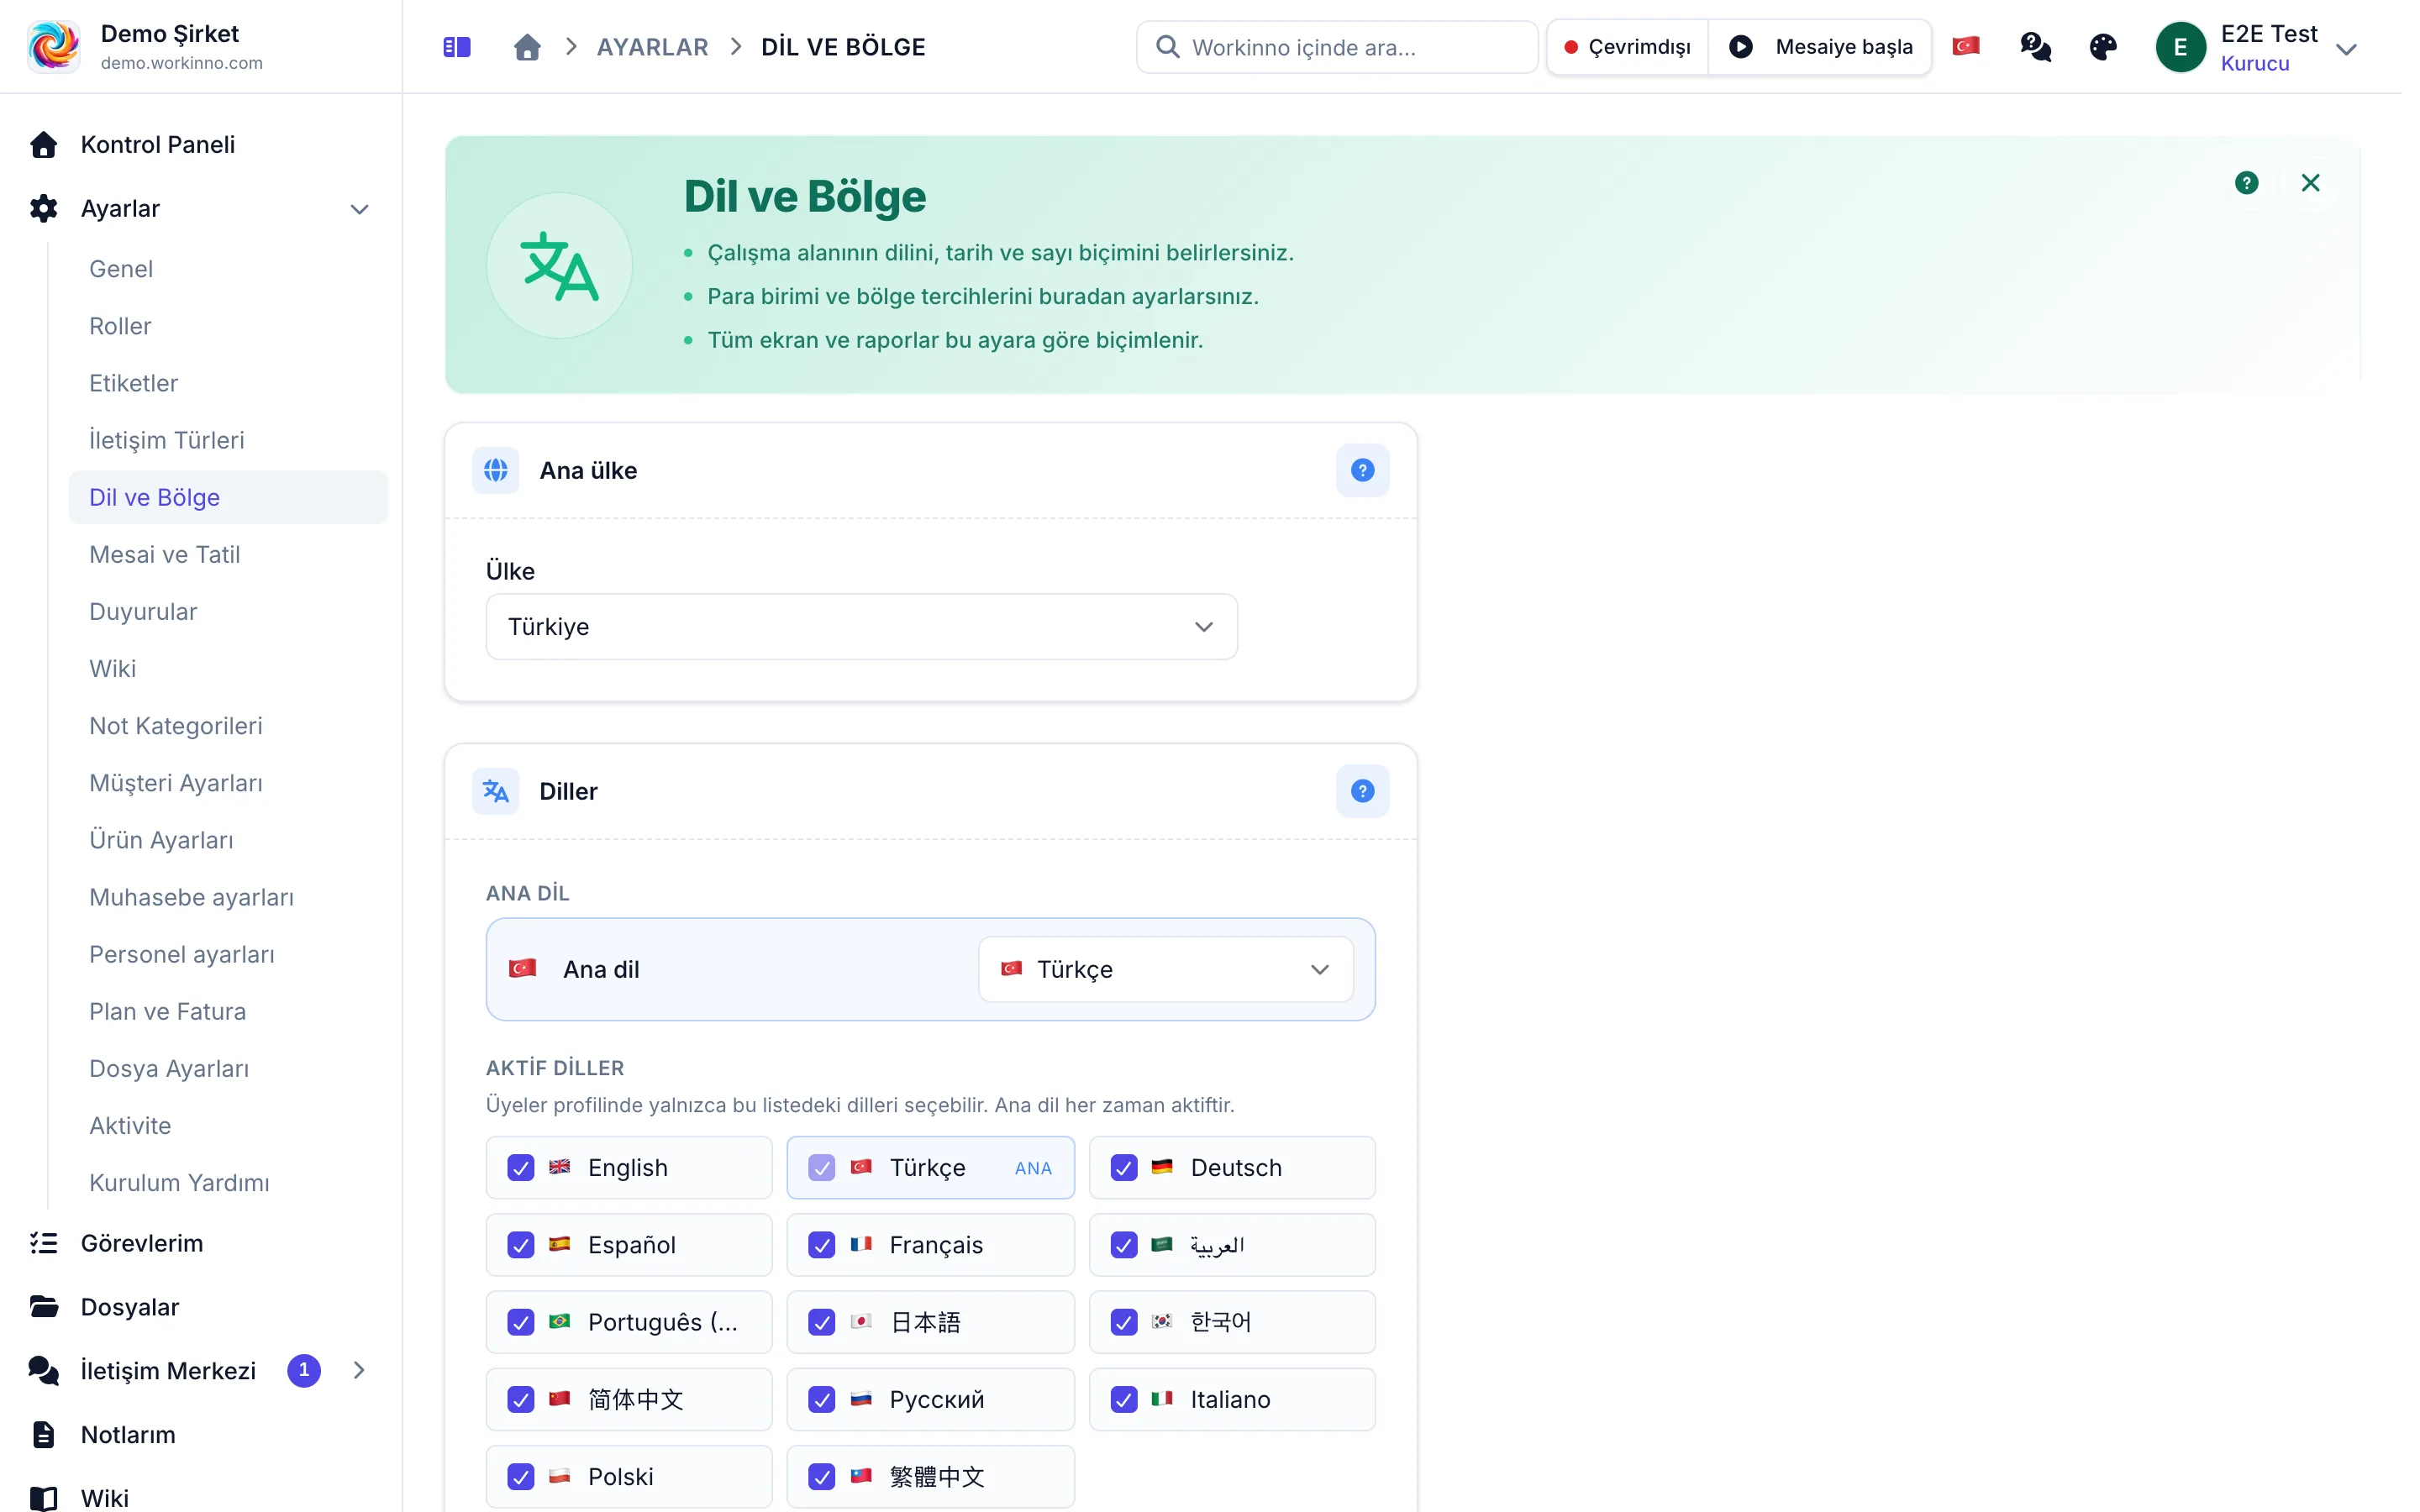
Task: Close the Dil ve Bölge info banner
Action: tap(2310, 183)
